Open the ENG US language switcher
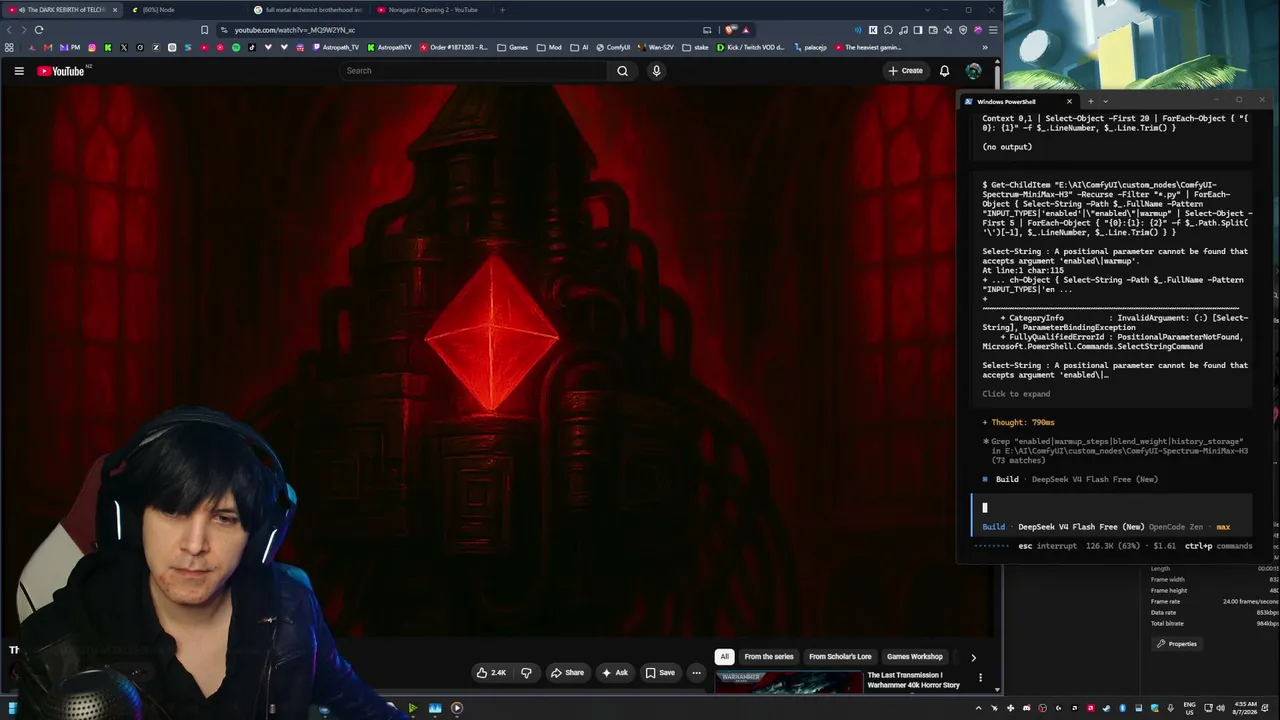The width and height of the screenshot is (1280, 720). coord(1189,708)
